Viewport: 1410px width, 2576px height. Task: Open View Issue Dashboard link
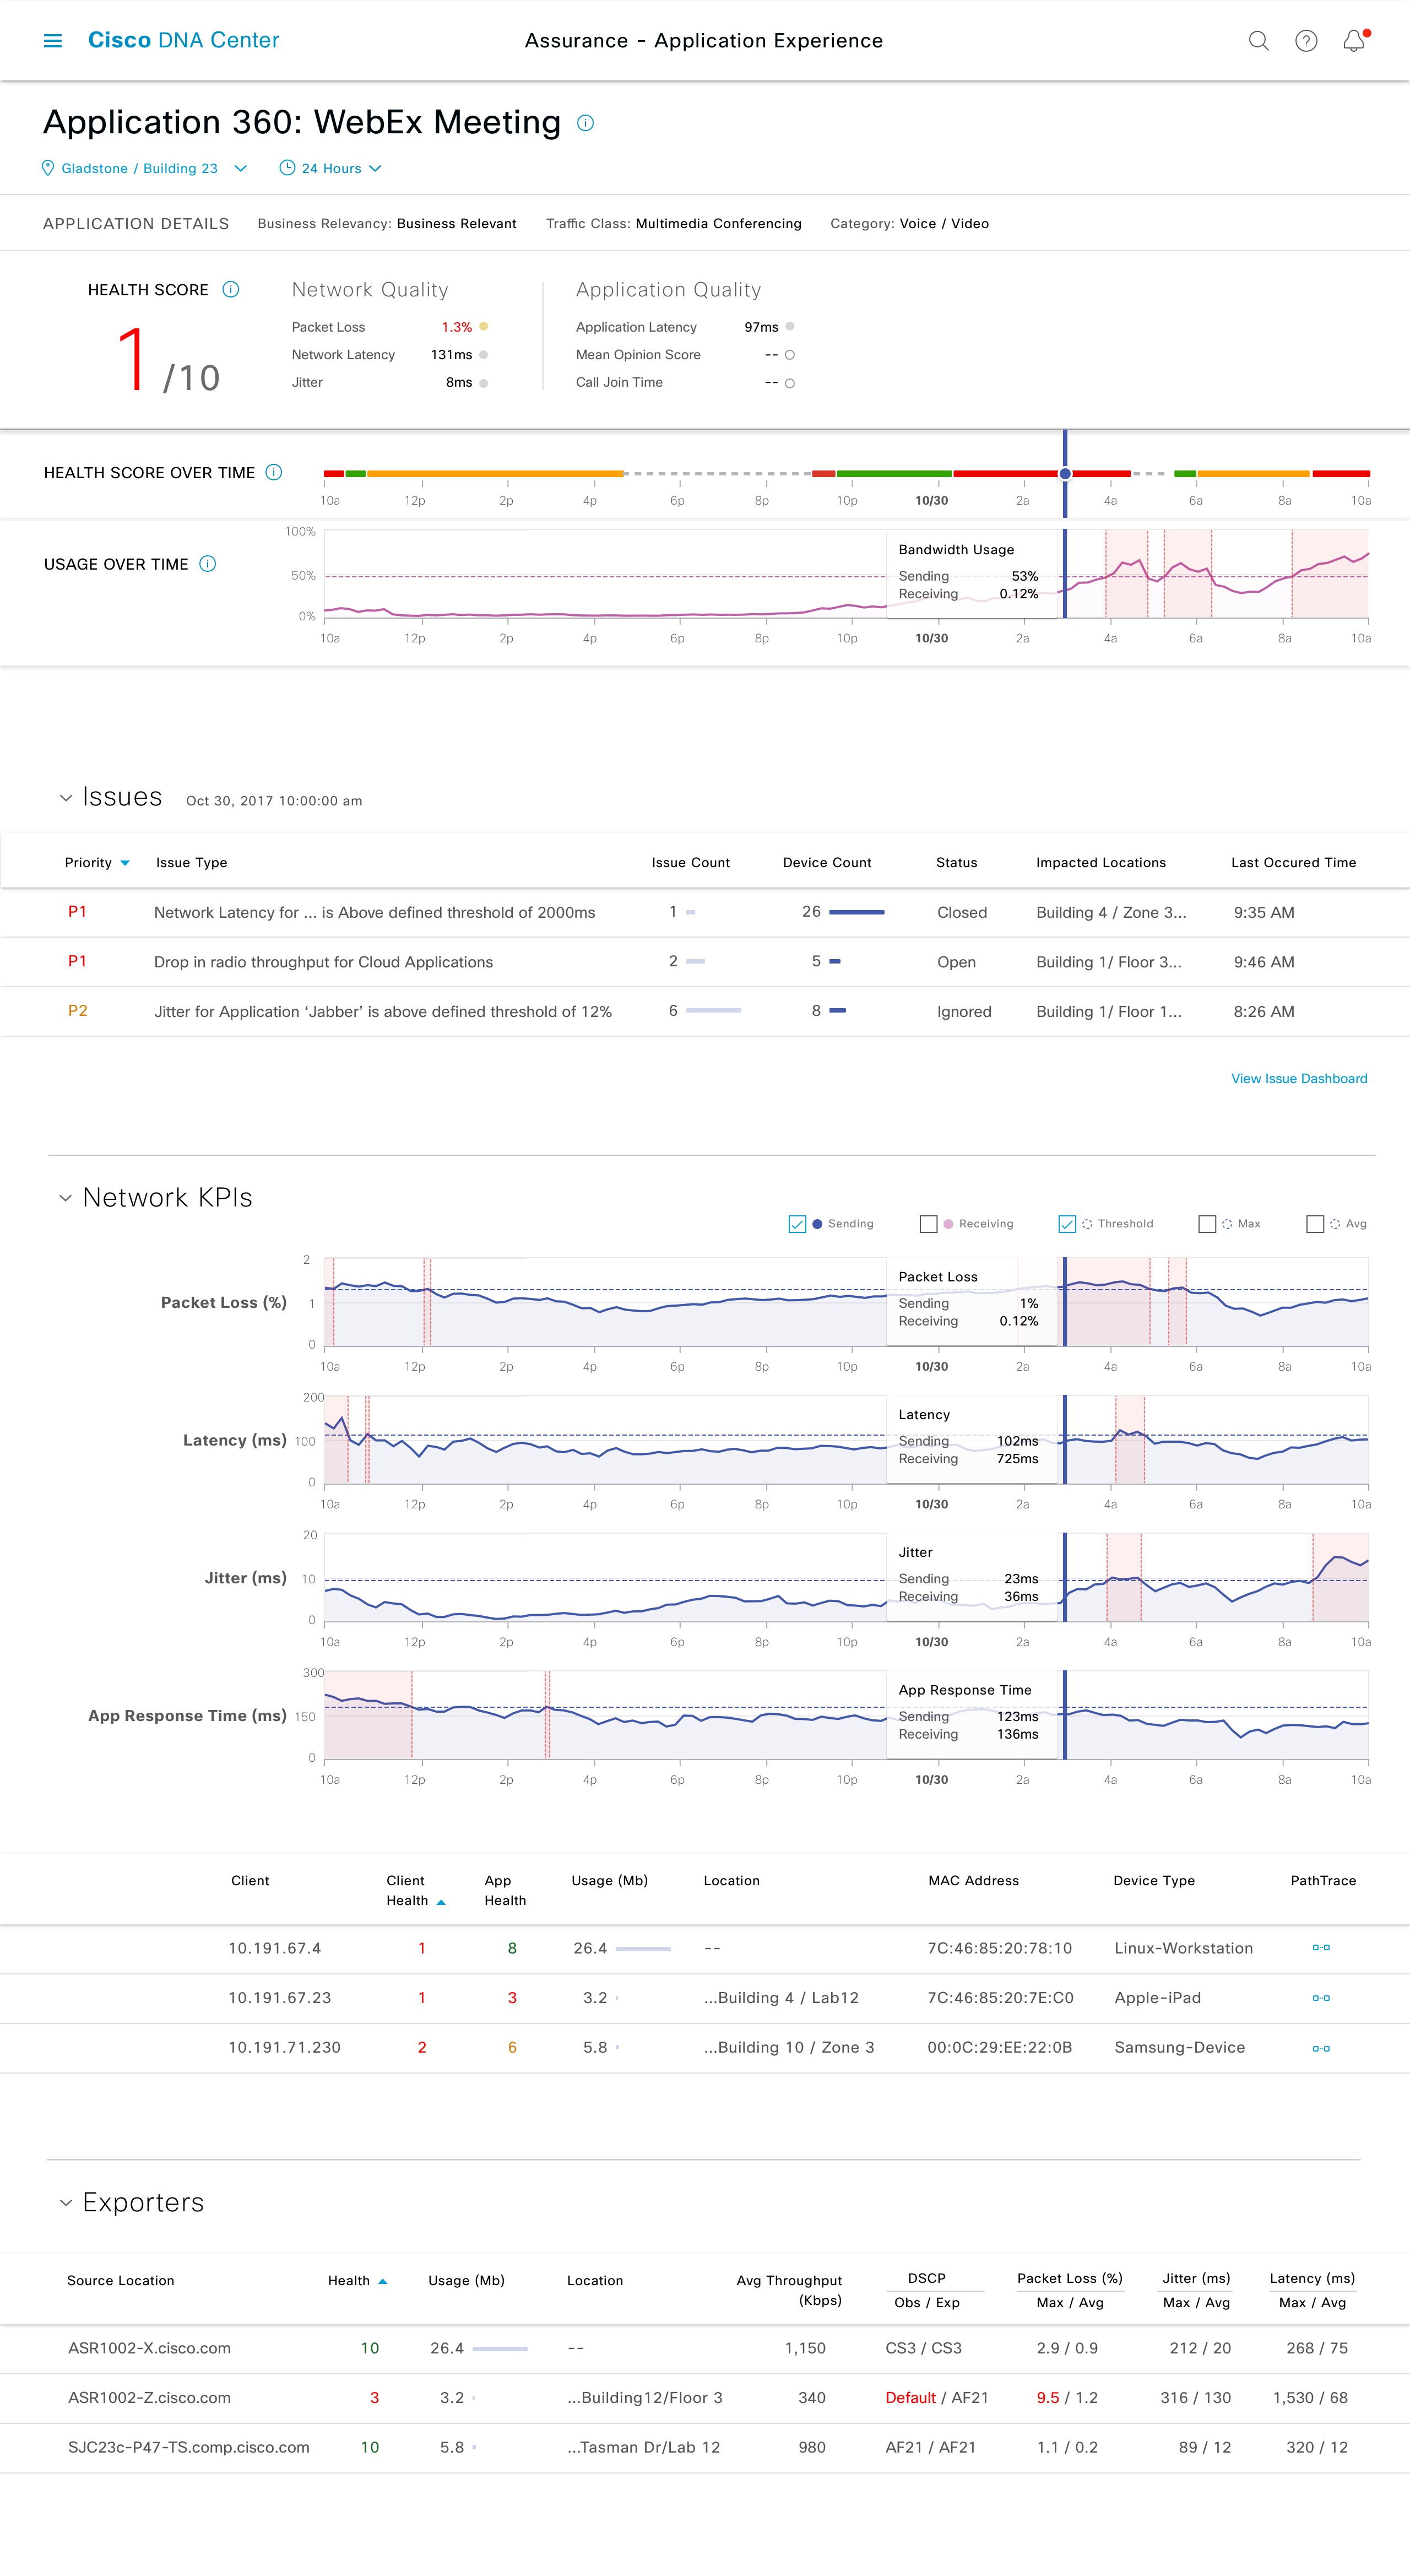(x=1299, y=1078)
